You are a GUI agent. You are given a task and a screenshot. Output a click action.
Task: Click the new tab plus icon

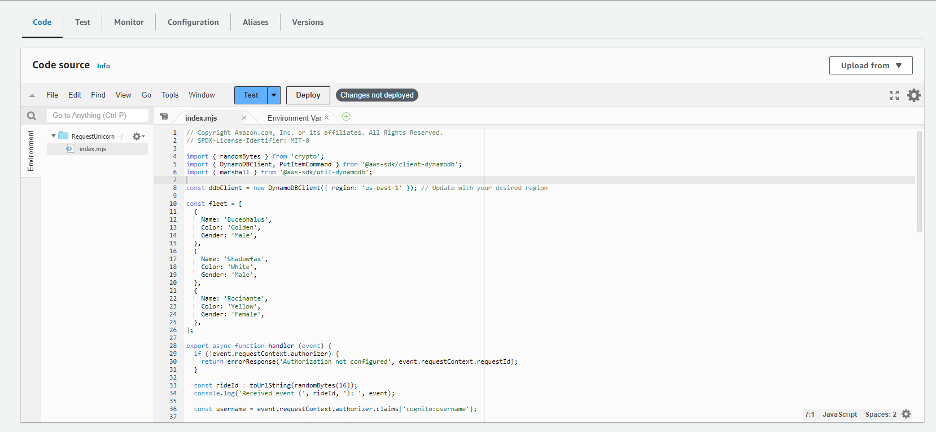(x=346, y=117)
